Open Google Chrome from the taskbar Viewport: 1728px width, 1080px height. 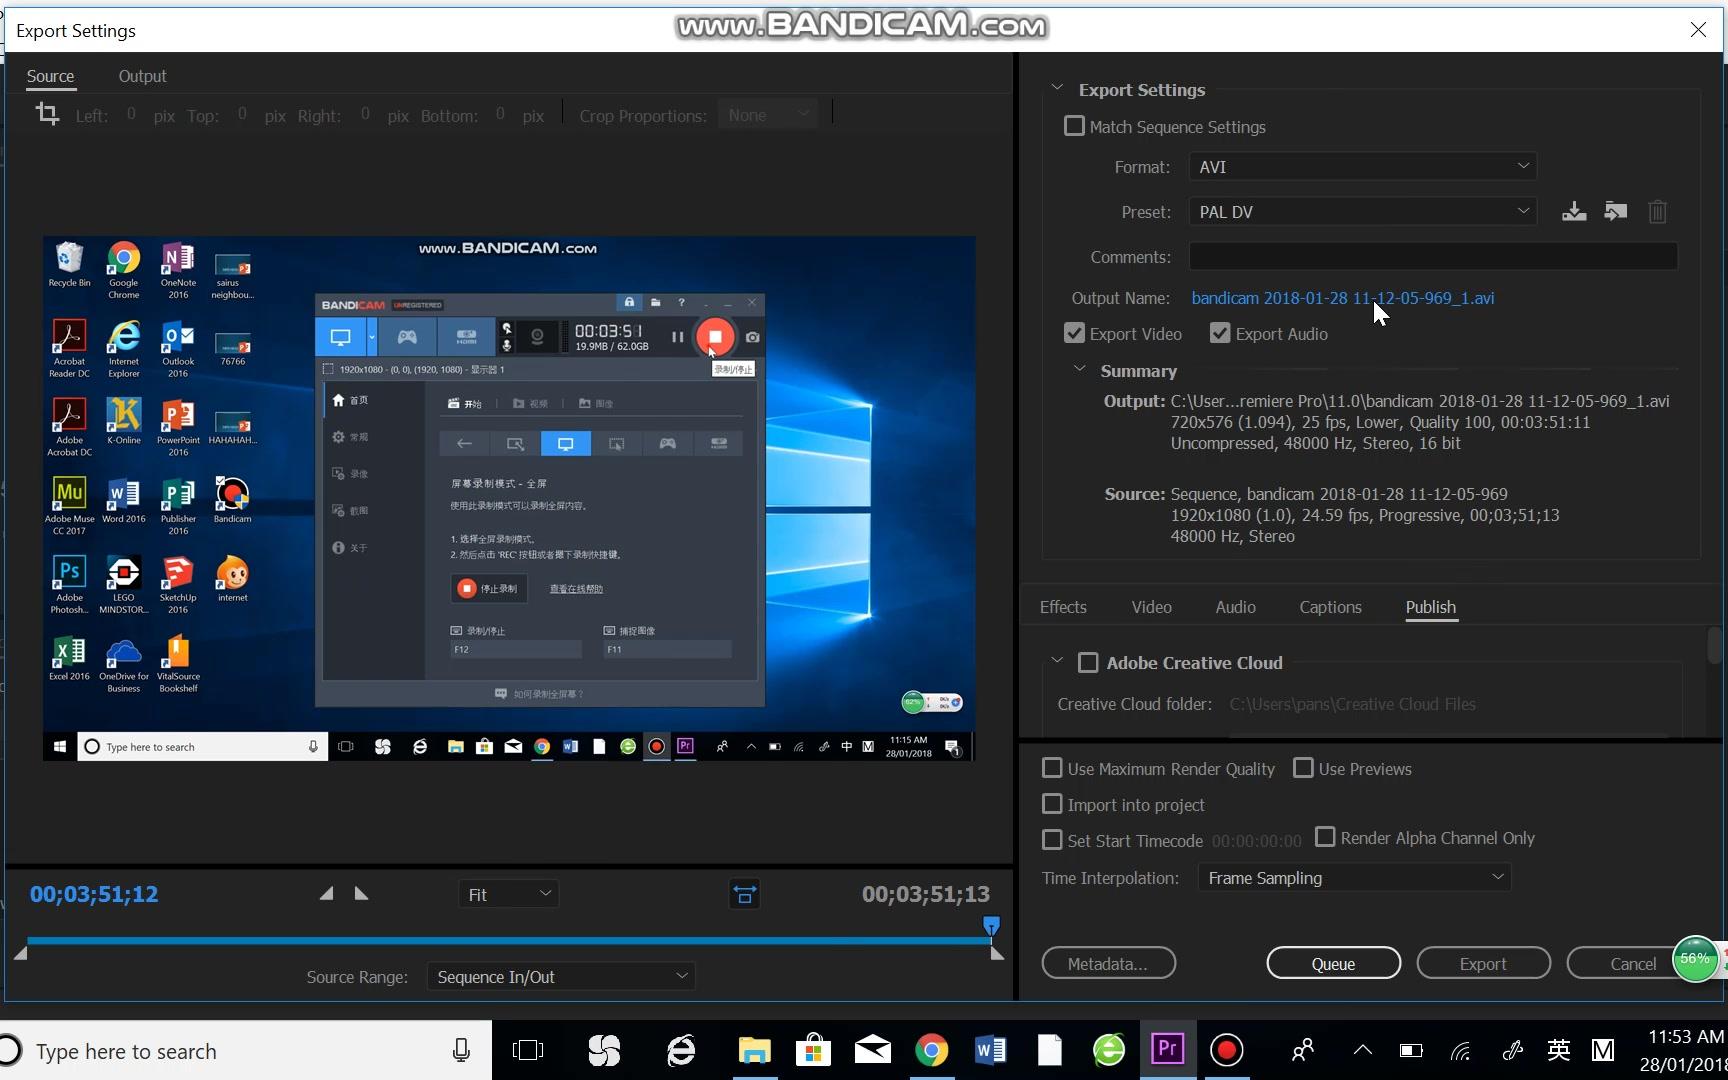pyautogui.click(x=931, y=1050)
